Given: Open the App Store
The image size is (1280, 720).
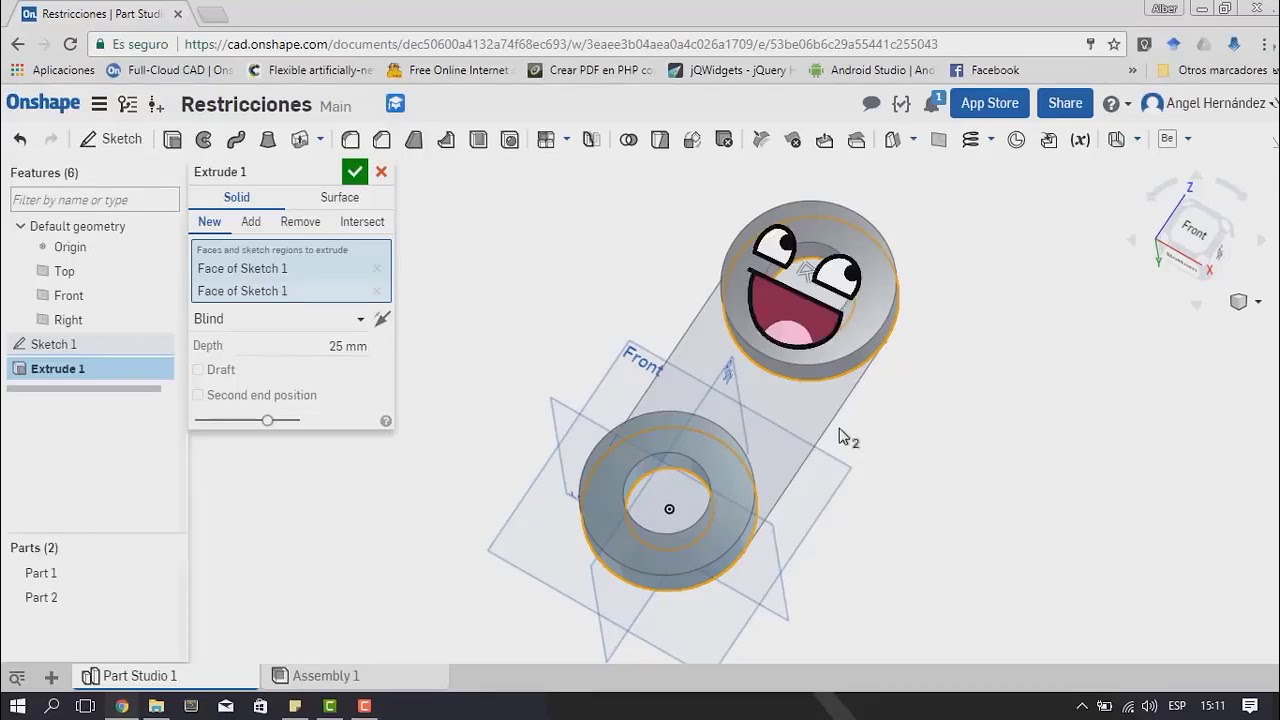Looking at the screenshot, I should point(989,103).
